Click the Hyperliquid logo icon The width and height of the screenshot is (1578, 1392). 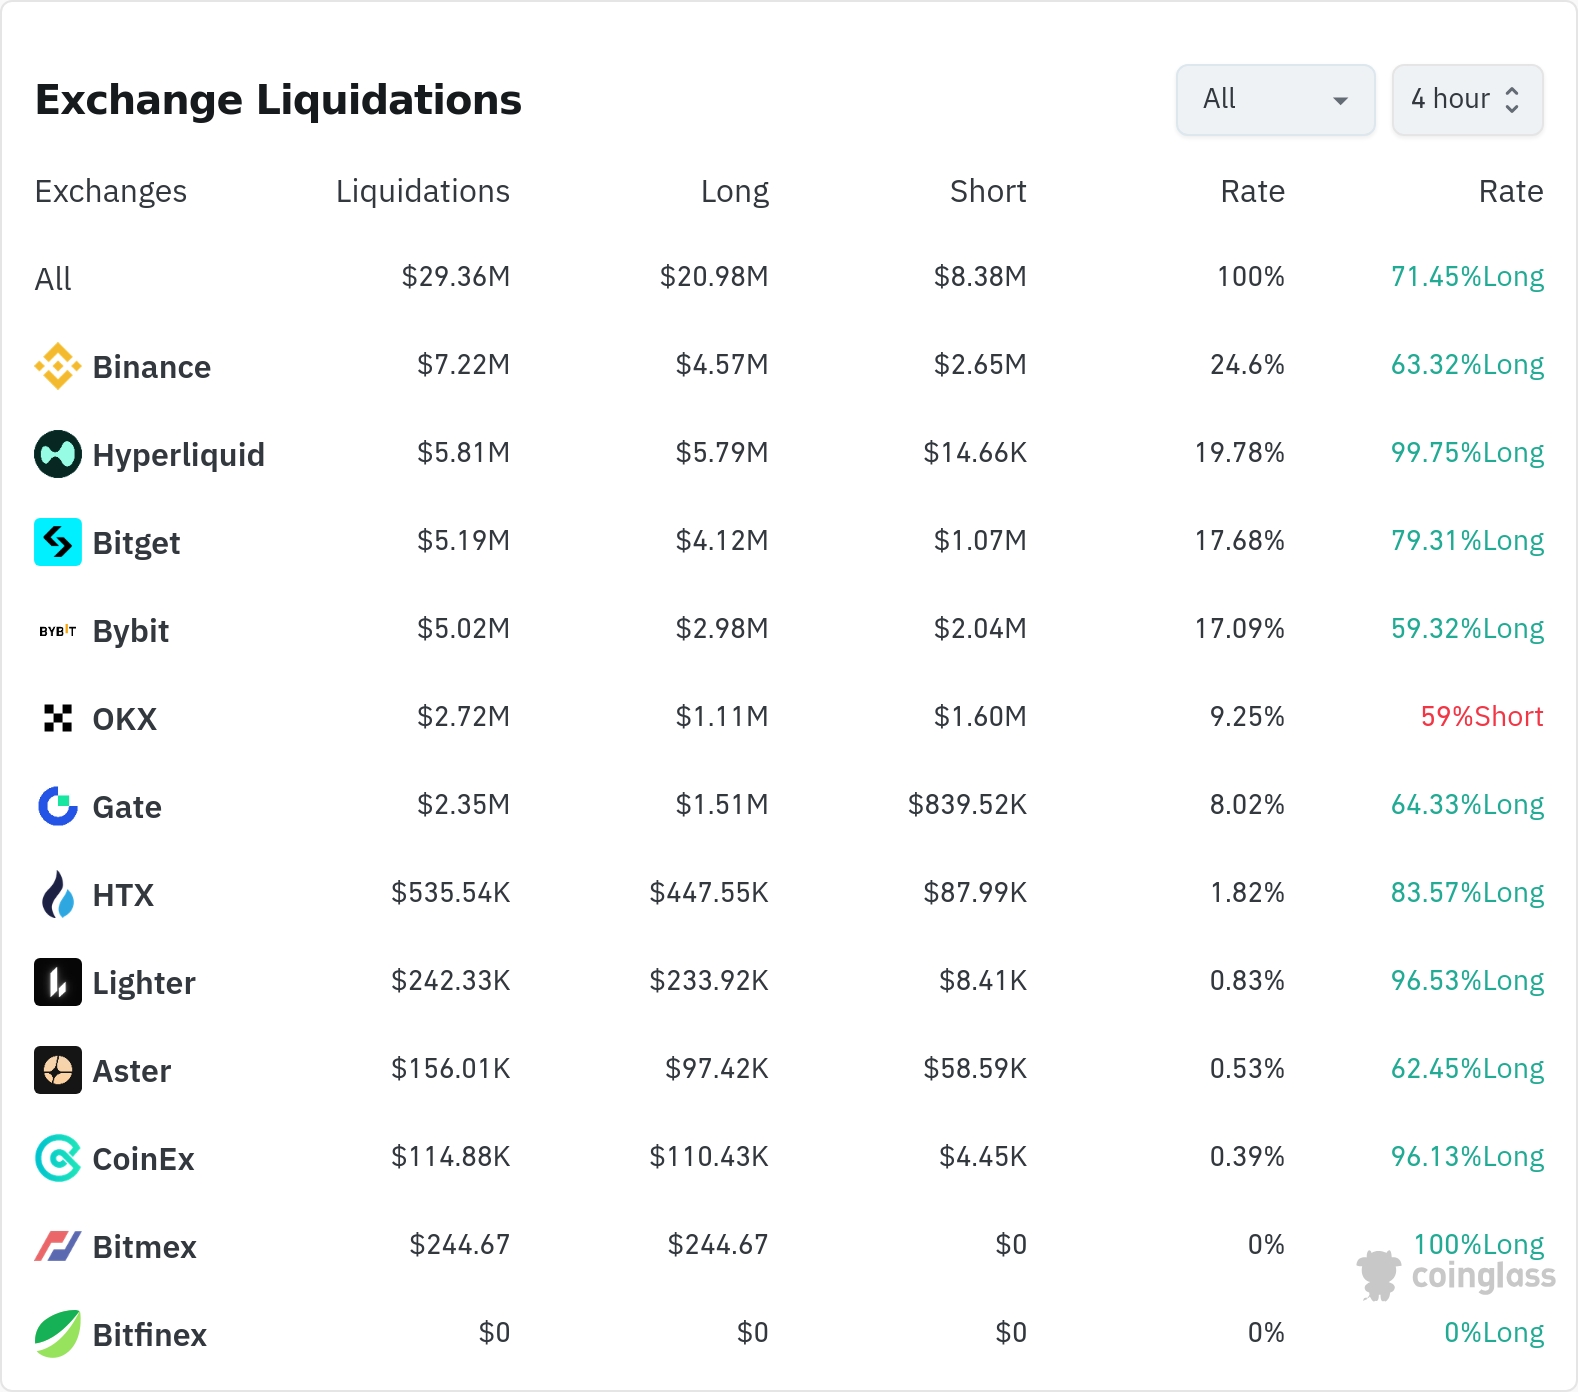pyautogui.click(x=58, y=454)
